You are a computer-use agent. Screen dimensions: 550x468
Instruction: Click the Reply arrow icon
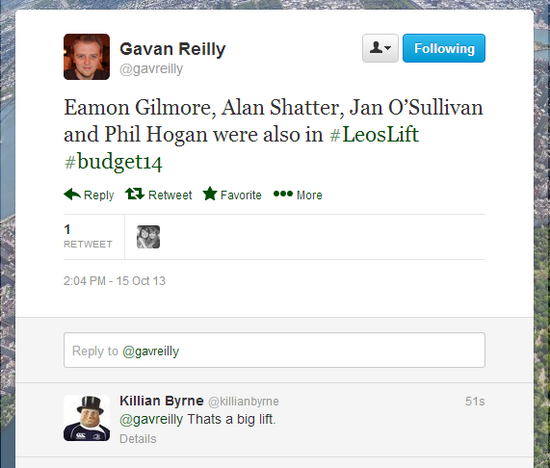tap(72, 194)
